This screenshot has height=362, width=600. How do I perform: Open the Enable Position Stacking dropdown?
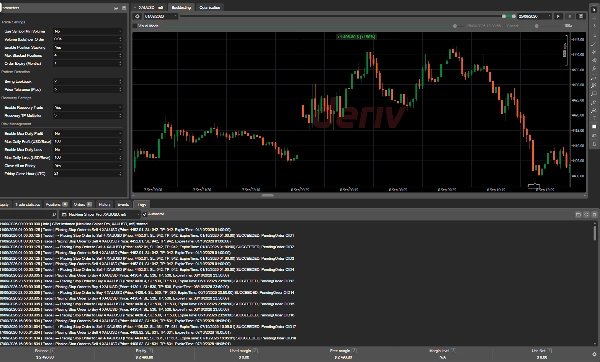point(88,47)
